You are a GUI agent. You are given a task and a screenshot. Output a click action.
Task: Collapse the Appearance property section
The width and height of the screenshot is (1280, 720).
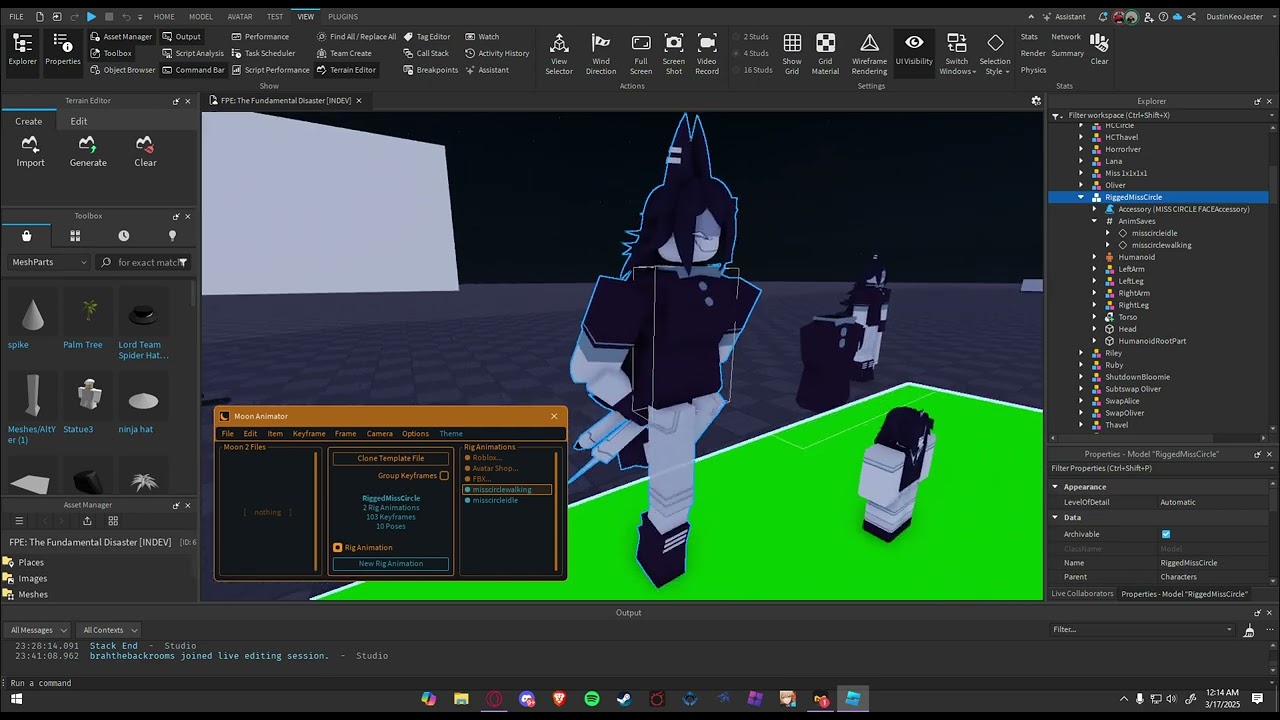tap(1055, 487)
